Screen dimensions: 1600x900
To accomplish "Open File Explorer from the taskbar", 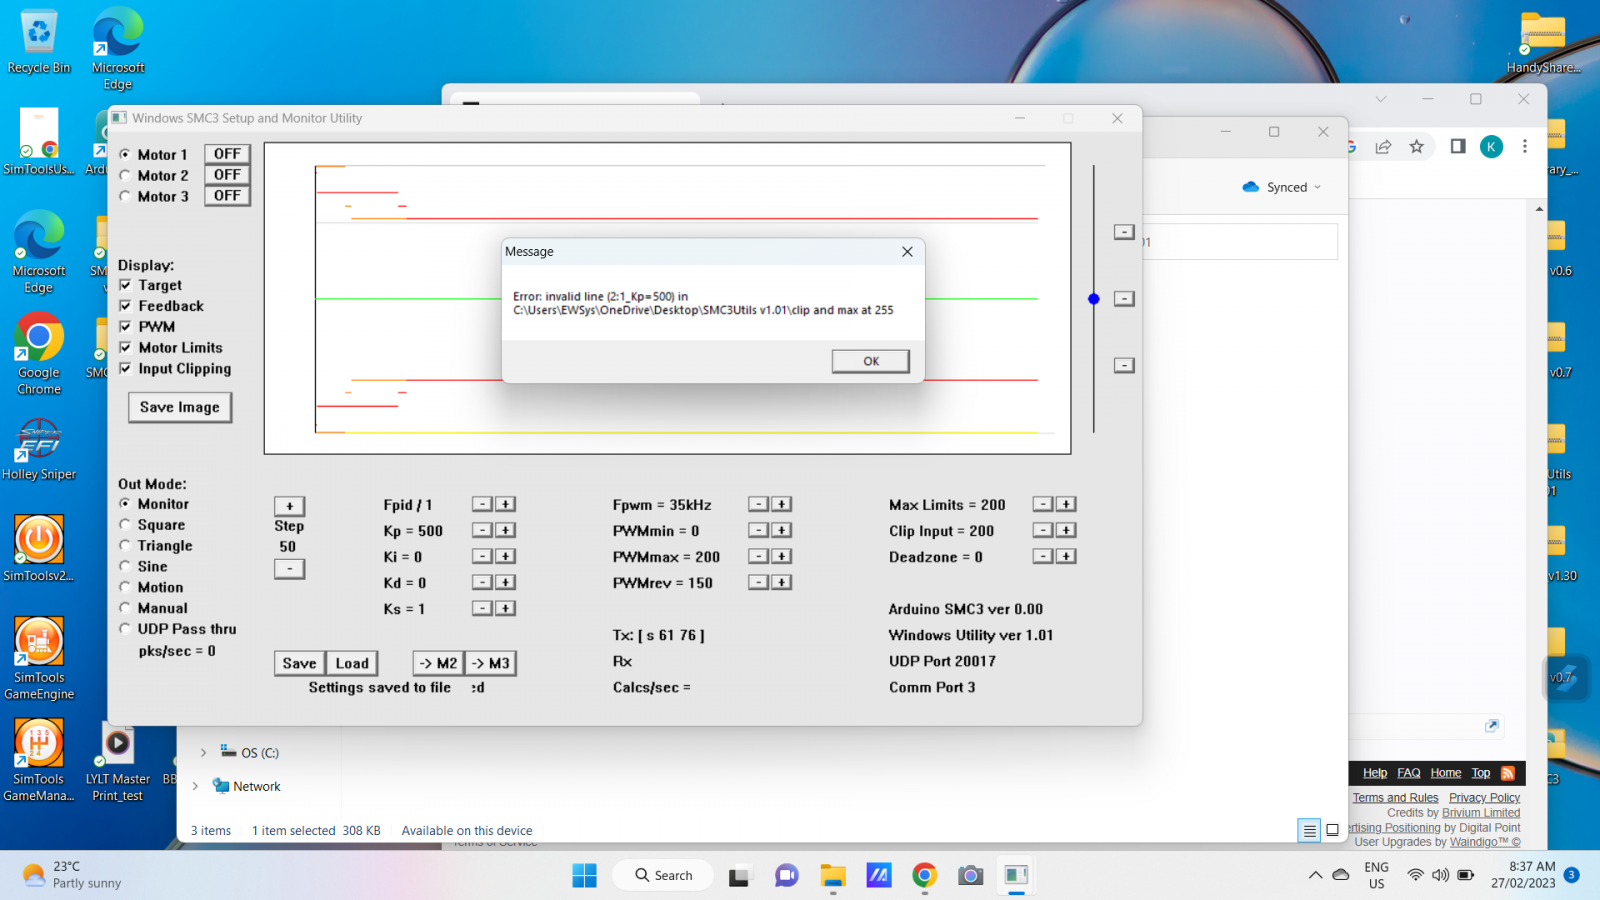I will [833, 876].
